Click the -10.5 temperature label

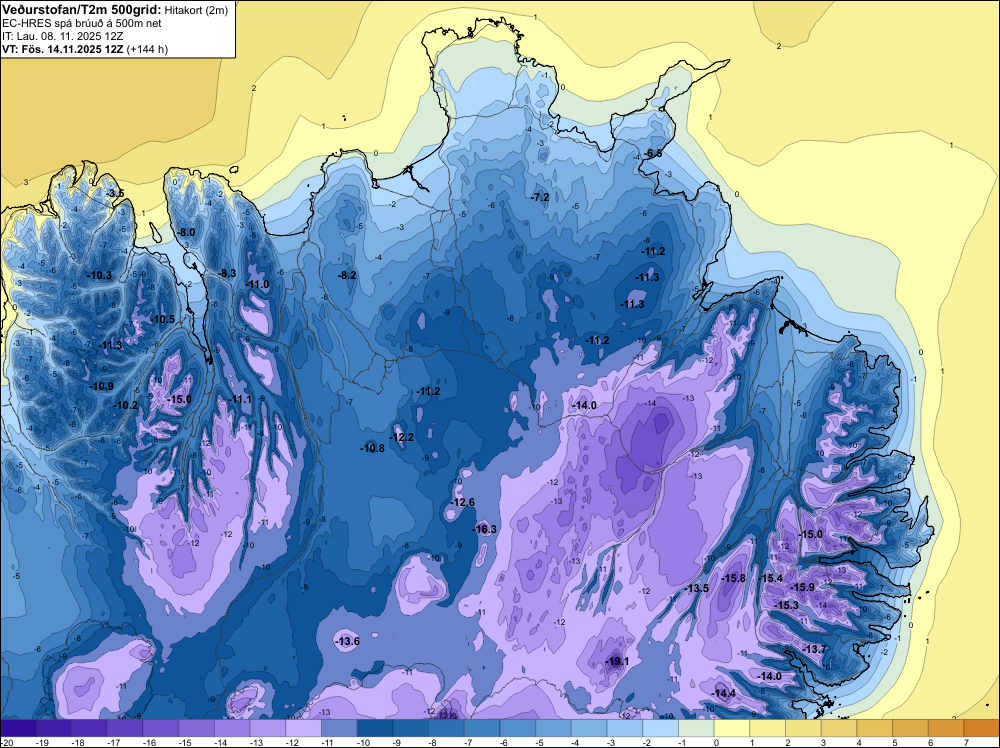tap(163, 319)
